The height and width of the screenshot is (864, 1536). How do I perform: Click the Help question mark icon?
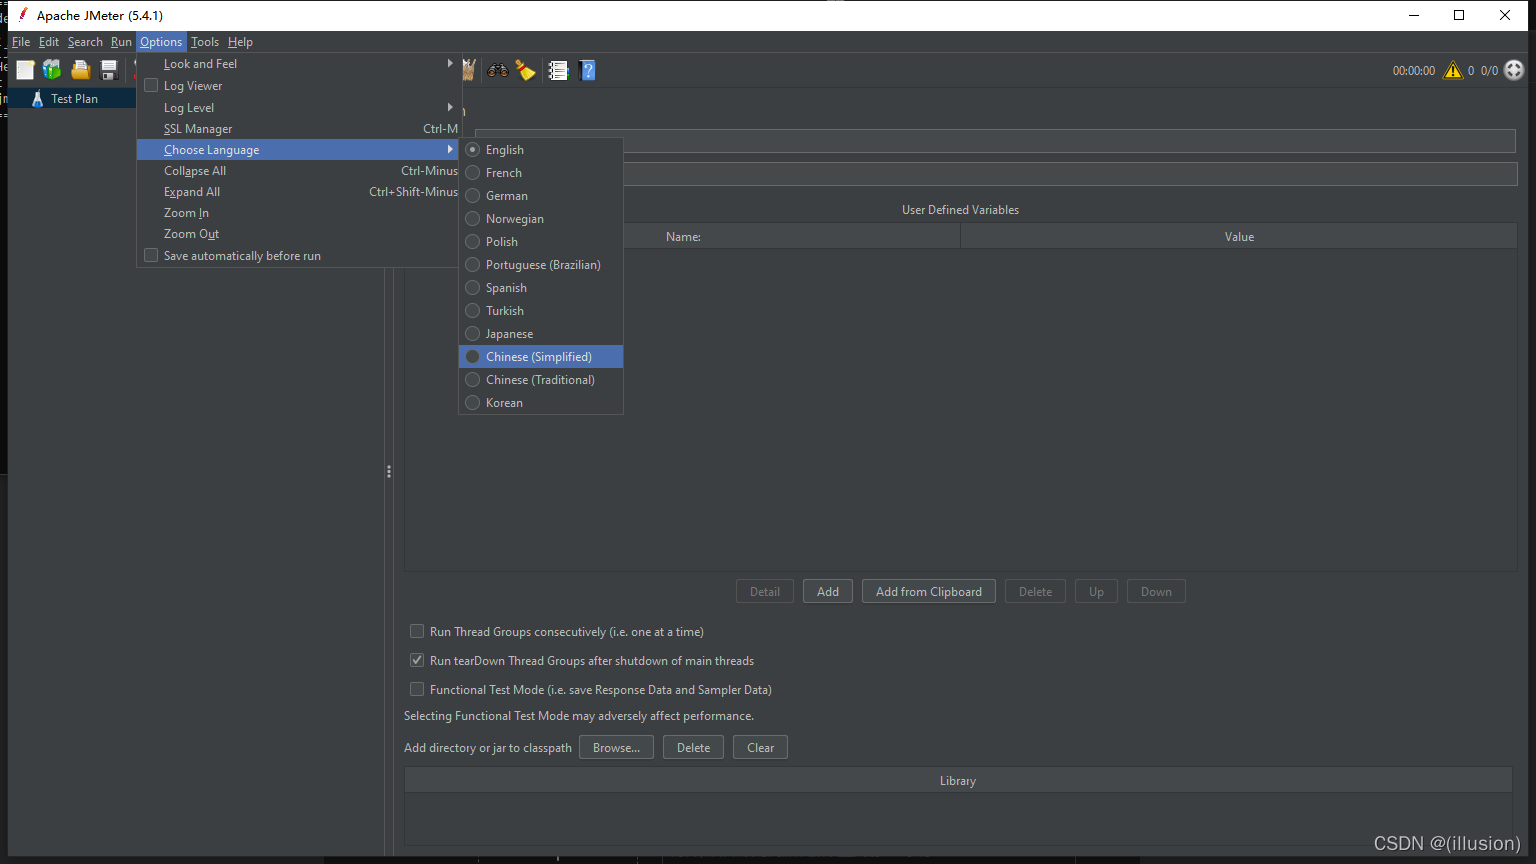click(x=587, y=70)
